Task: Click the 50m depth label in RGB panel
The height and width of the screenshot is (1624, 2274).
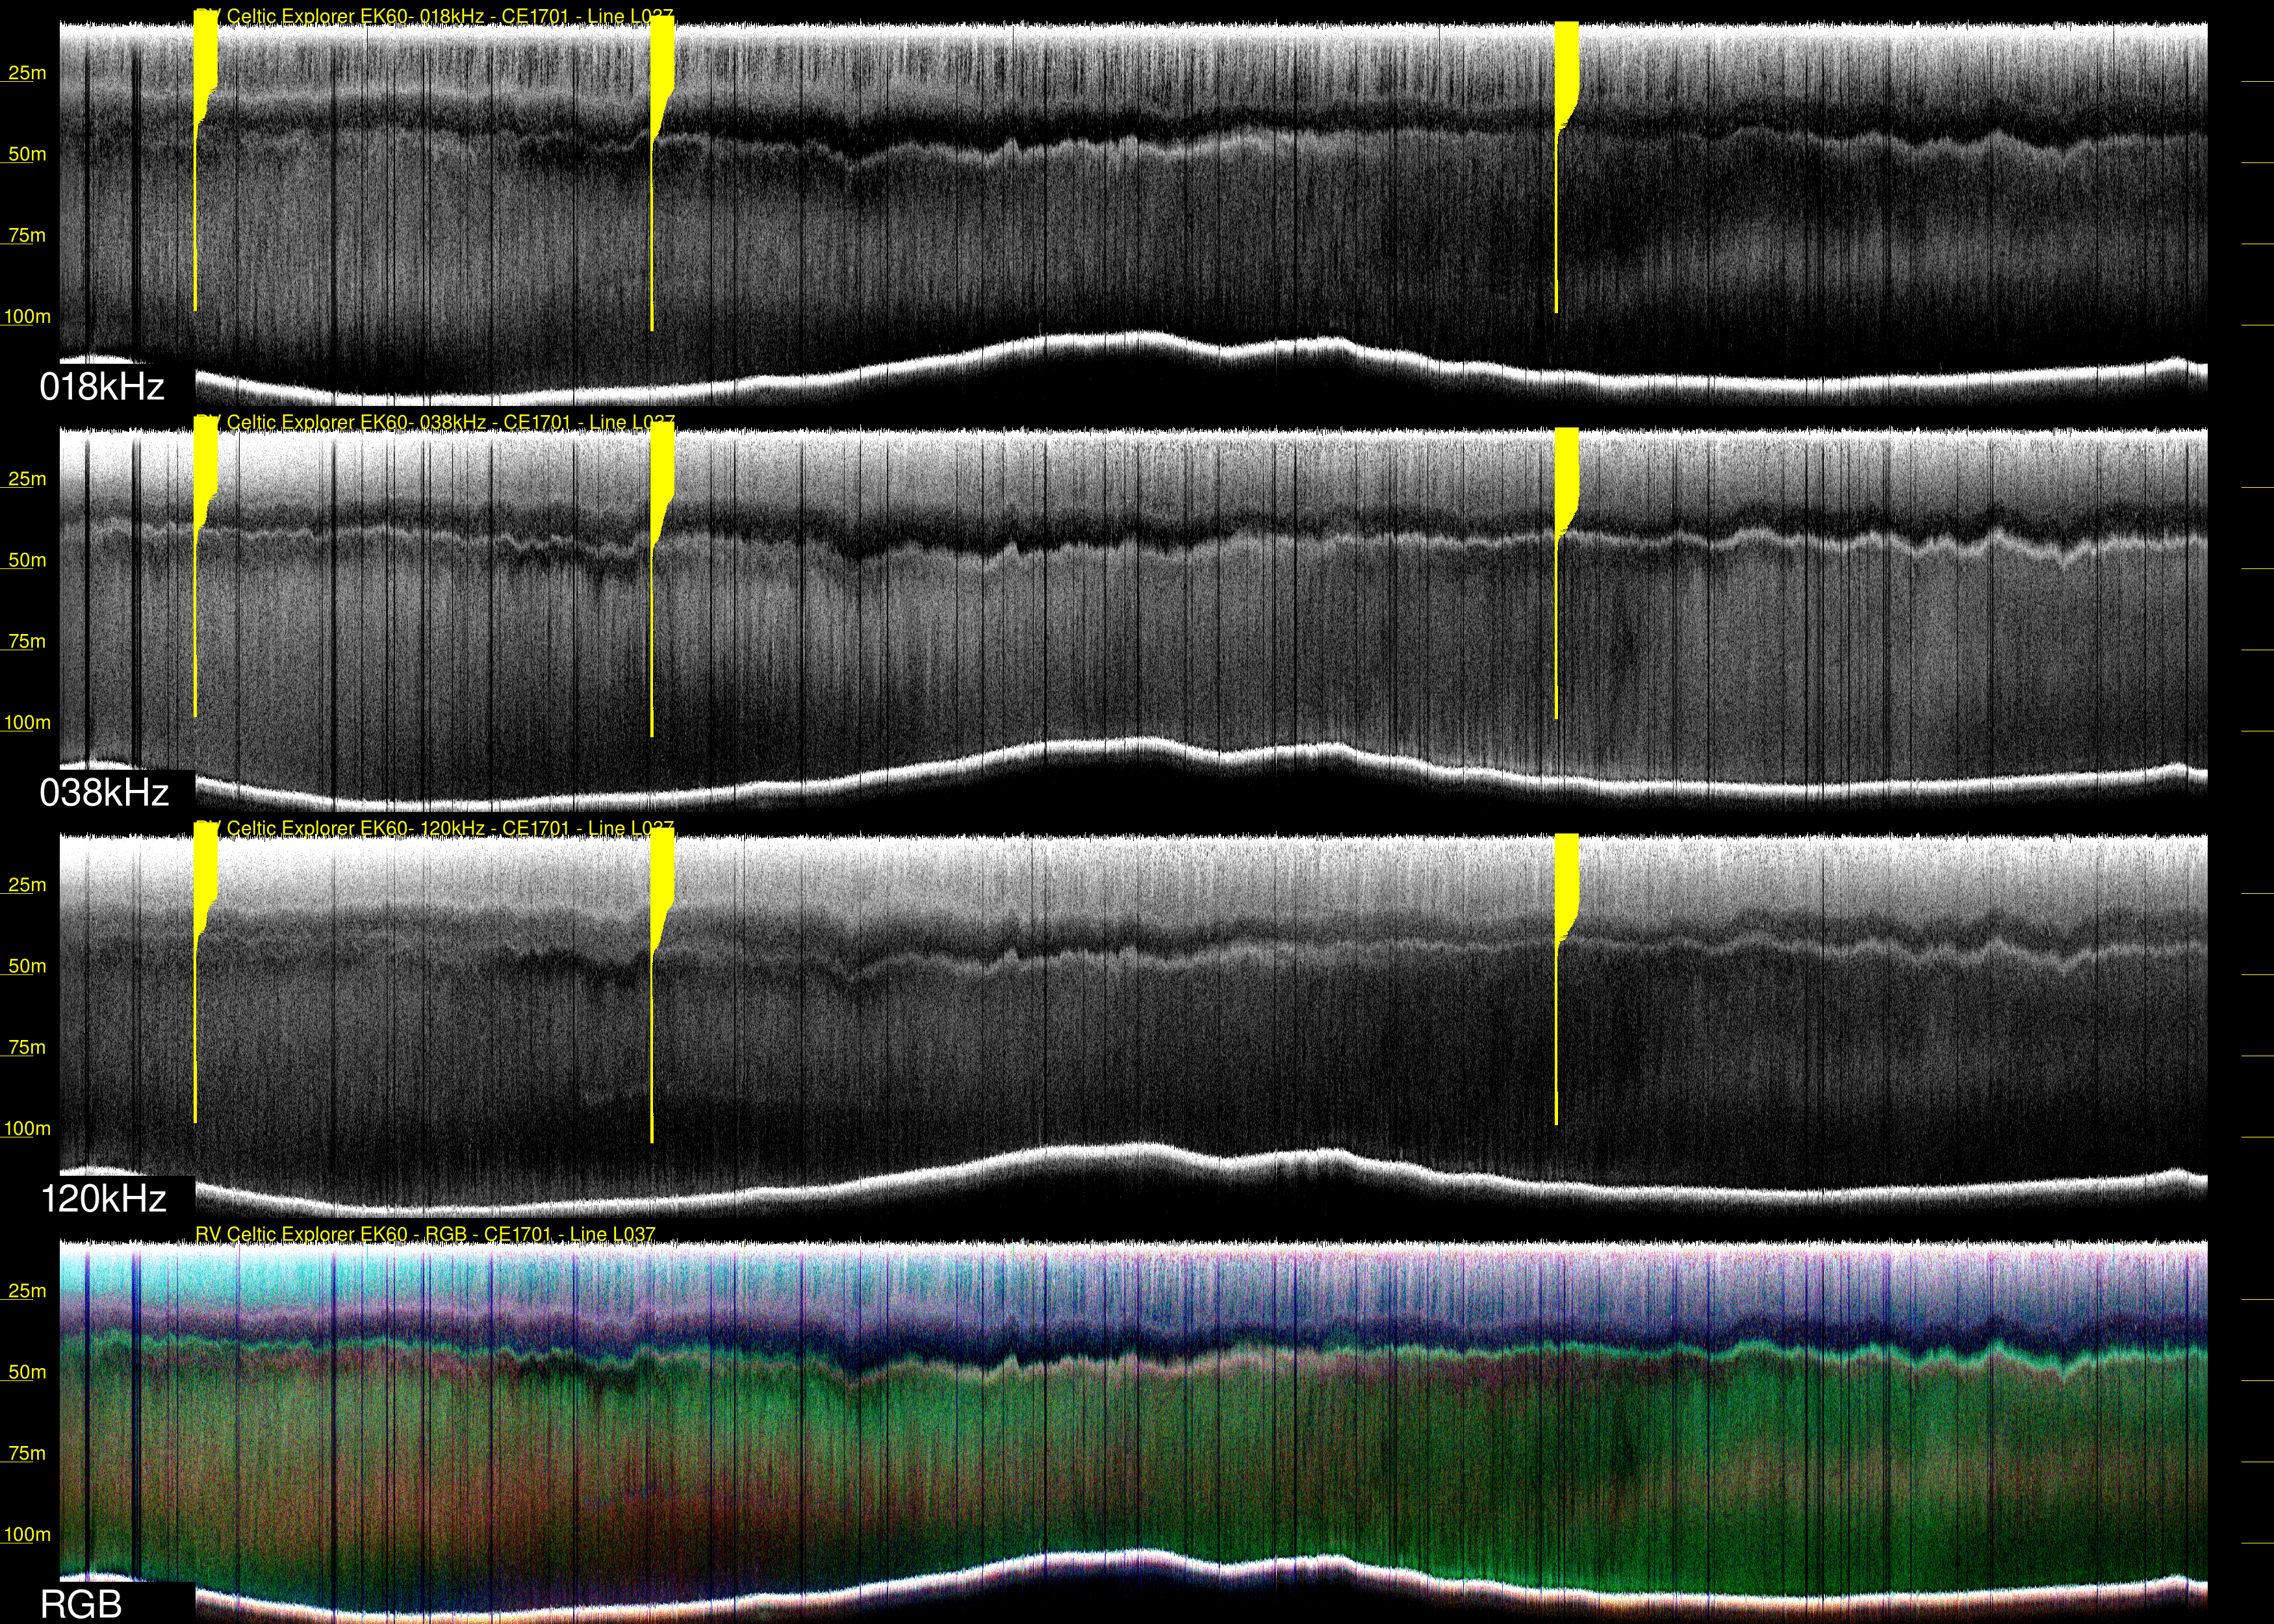Action: point(27,1372)
